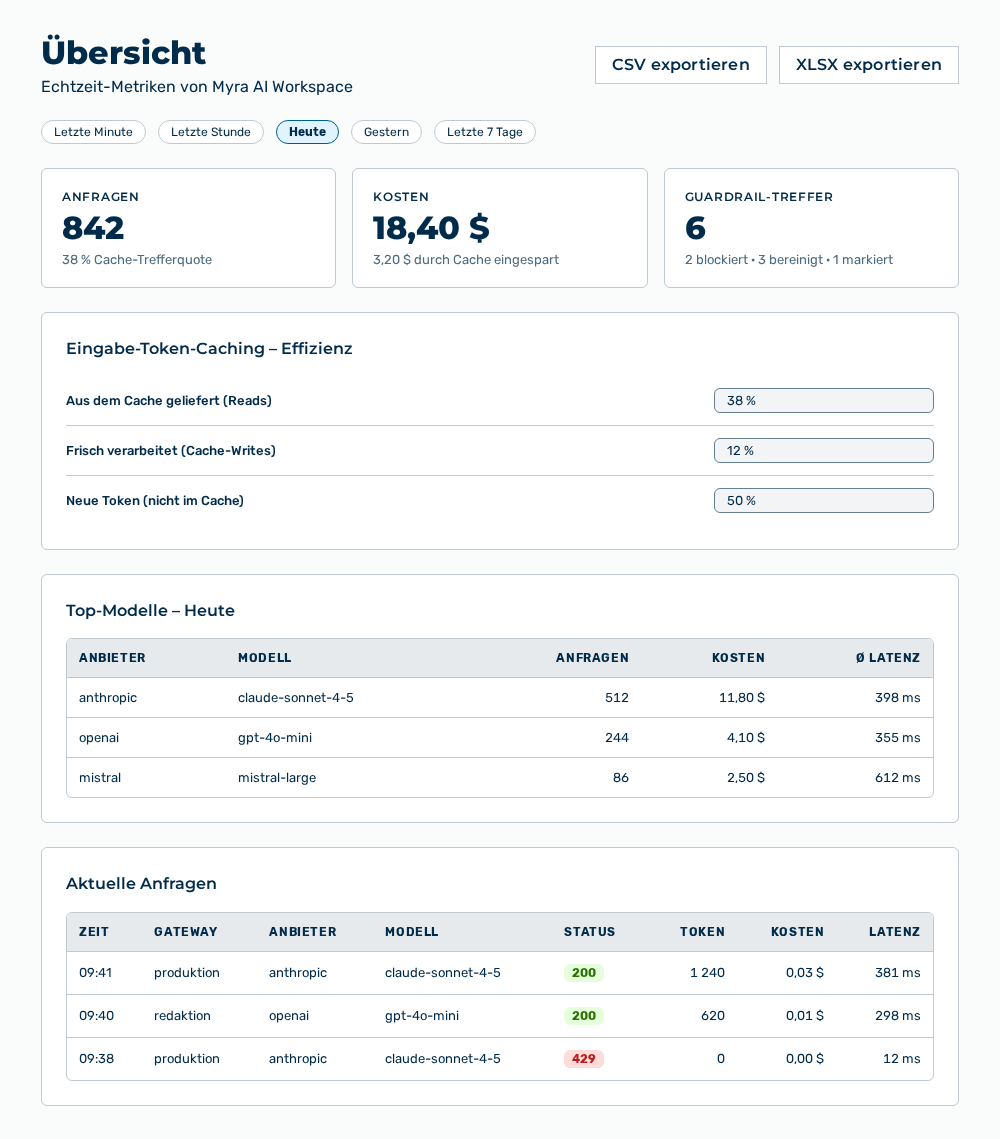The image size is (1000, 1139).
Task: Click Frisch verarbeitet (Cache-Writes) label
Action: tap(171, 450)
